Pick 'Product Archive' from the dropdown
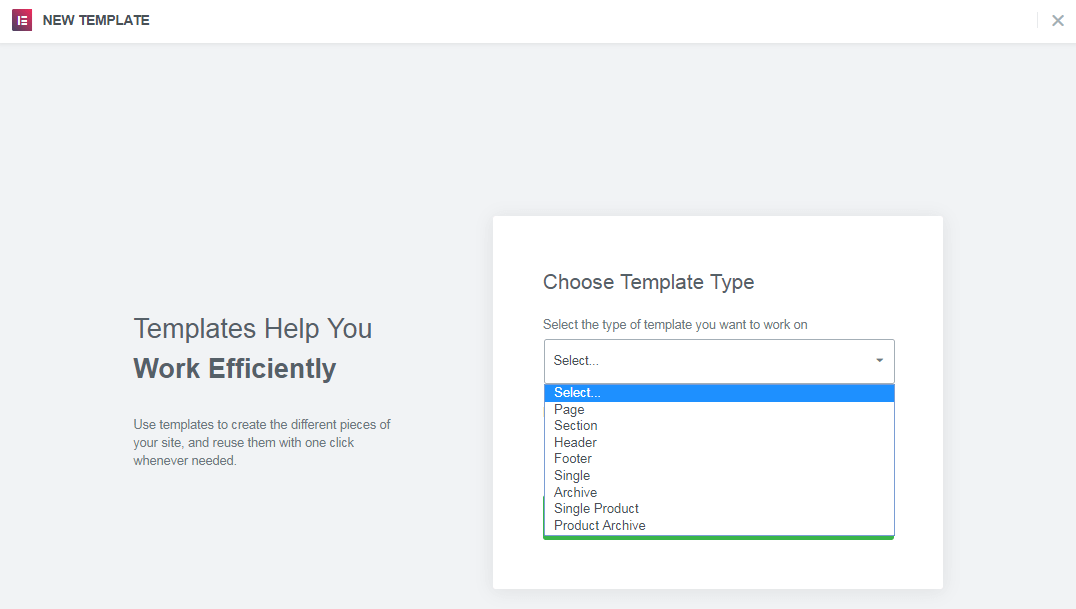Screen dimensions: 1076x609 coord(600,525)
